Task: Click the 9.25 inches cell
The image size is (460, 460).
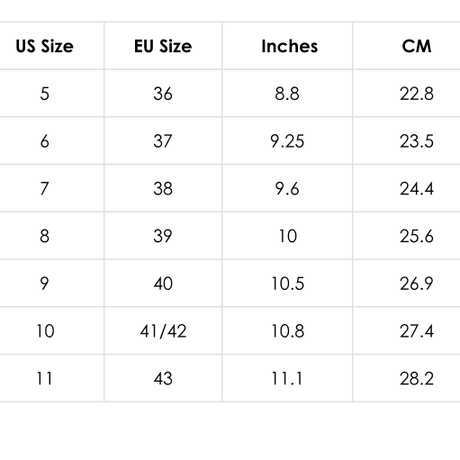Action: pos(287,141)
